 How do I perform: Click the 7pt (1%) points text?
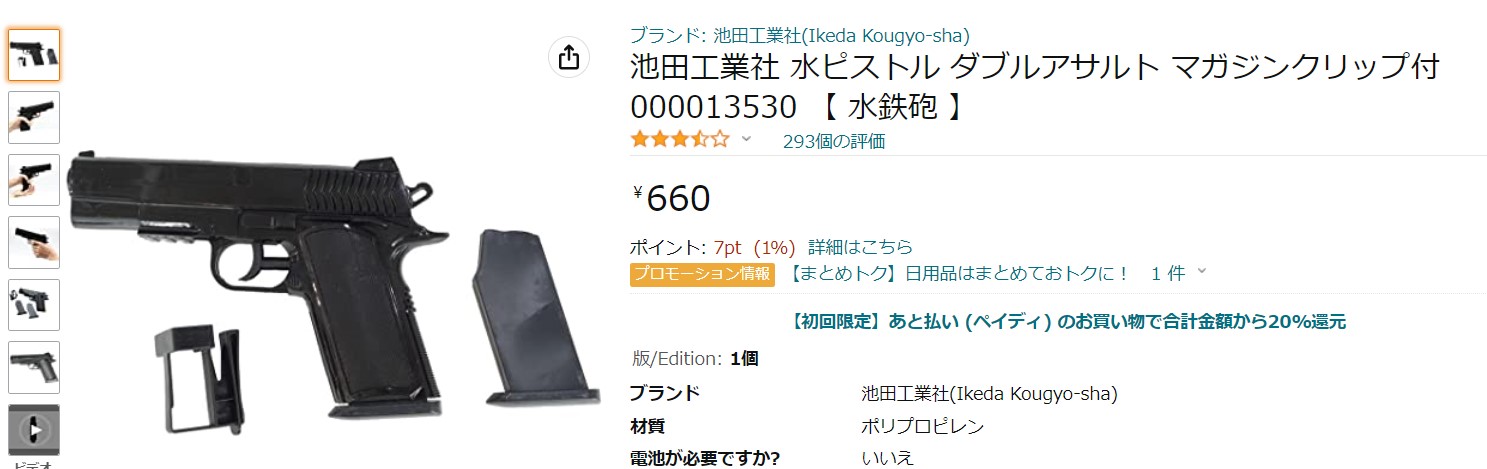pyautogui.click(x=755, y=247)
